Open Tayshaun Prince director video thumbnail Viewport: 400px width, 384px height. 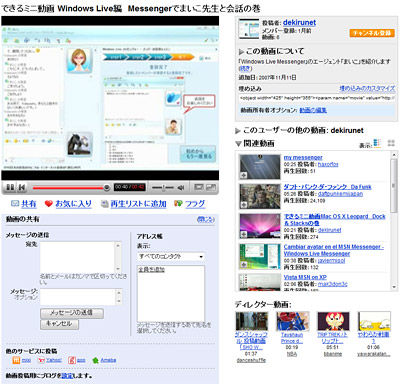coord(292,321)
